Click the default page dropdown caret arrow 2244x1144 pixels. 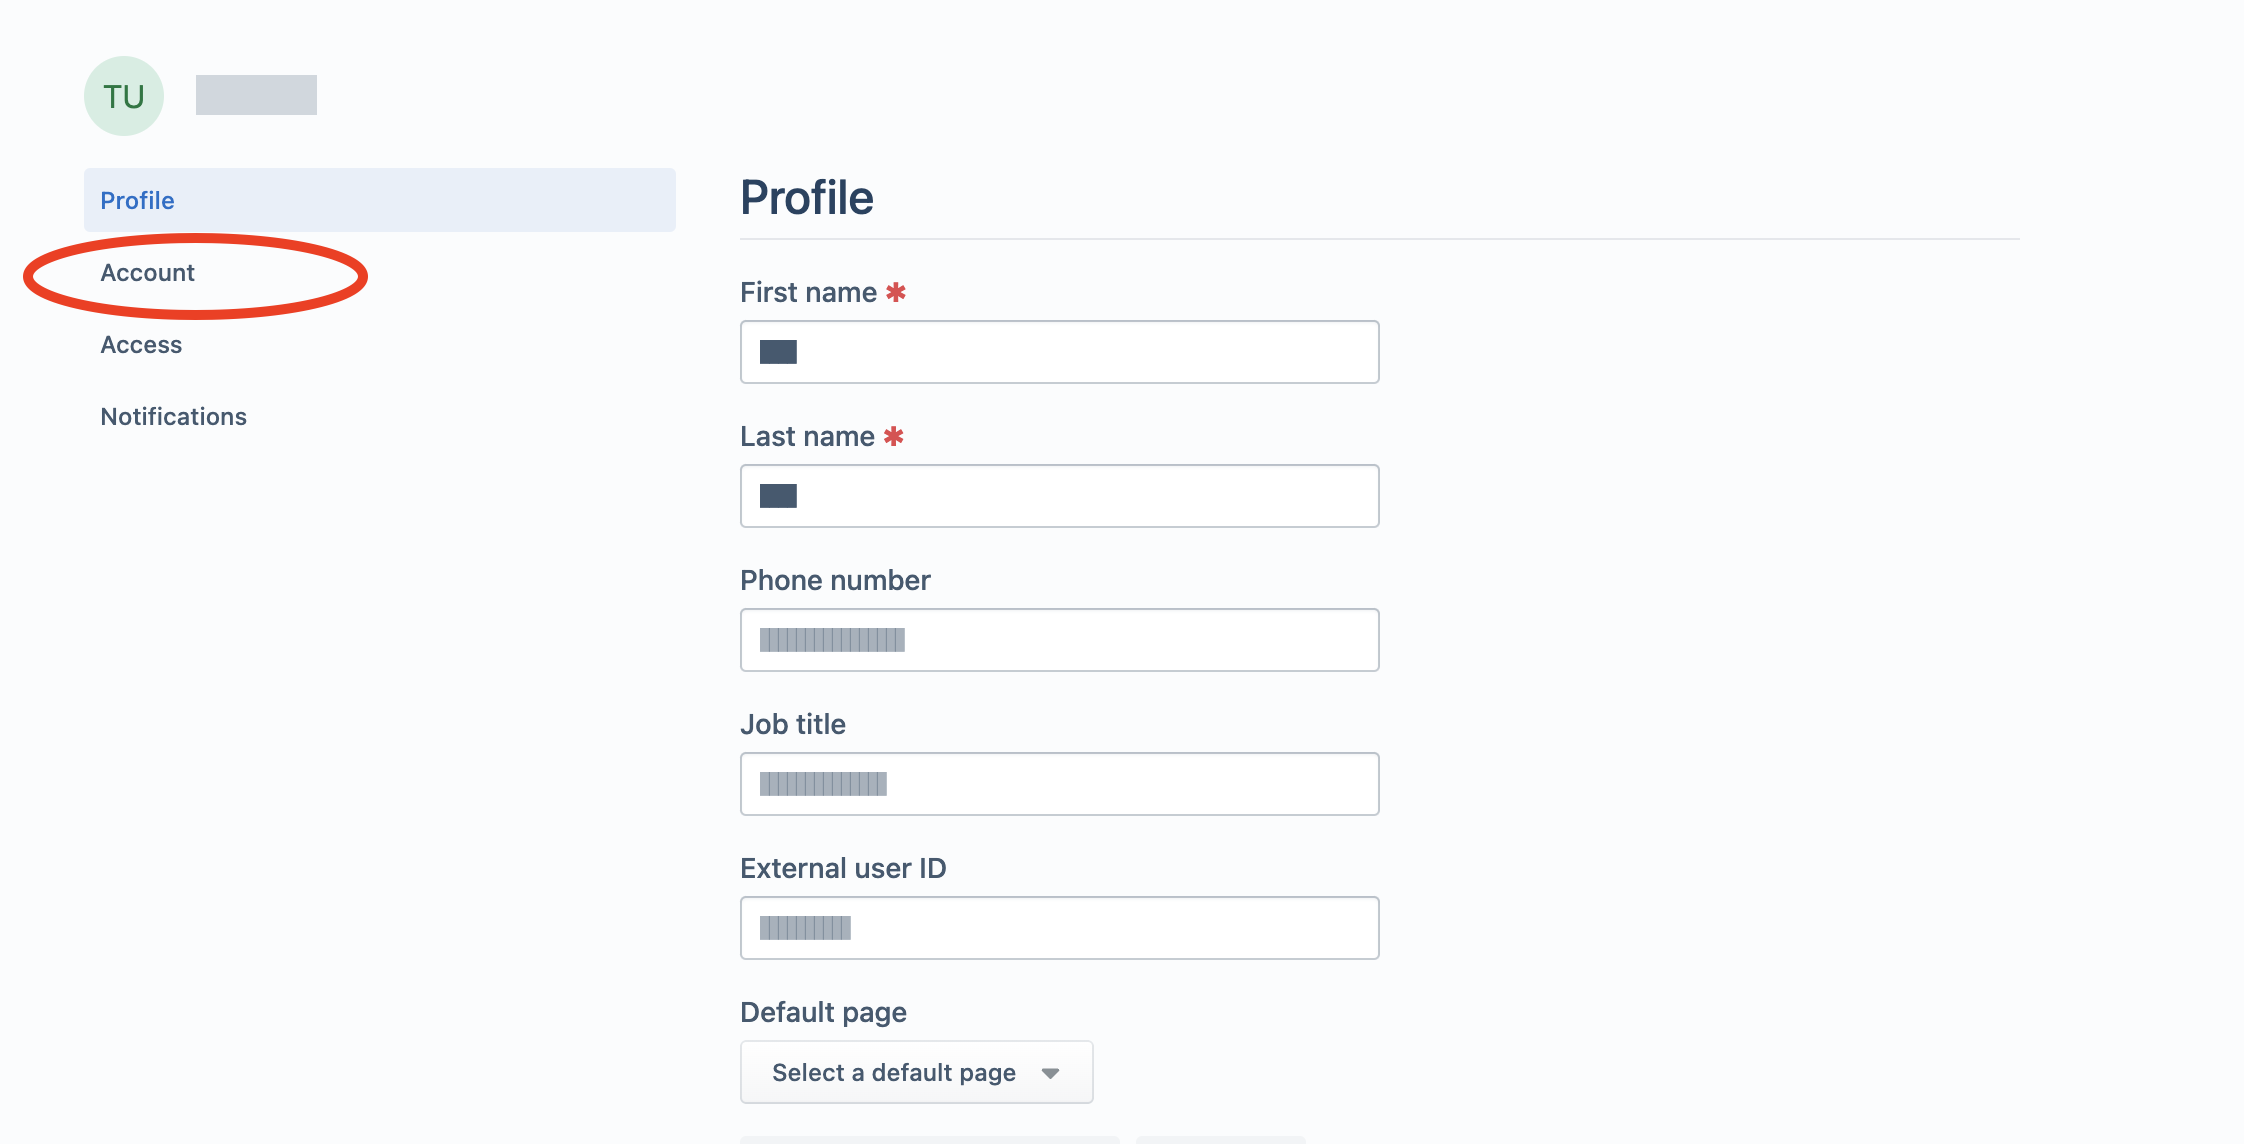click(x=1050, y=1073)
